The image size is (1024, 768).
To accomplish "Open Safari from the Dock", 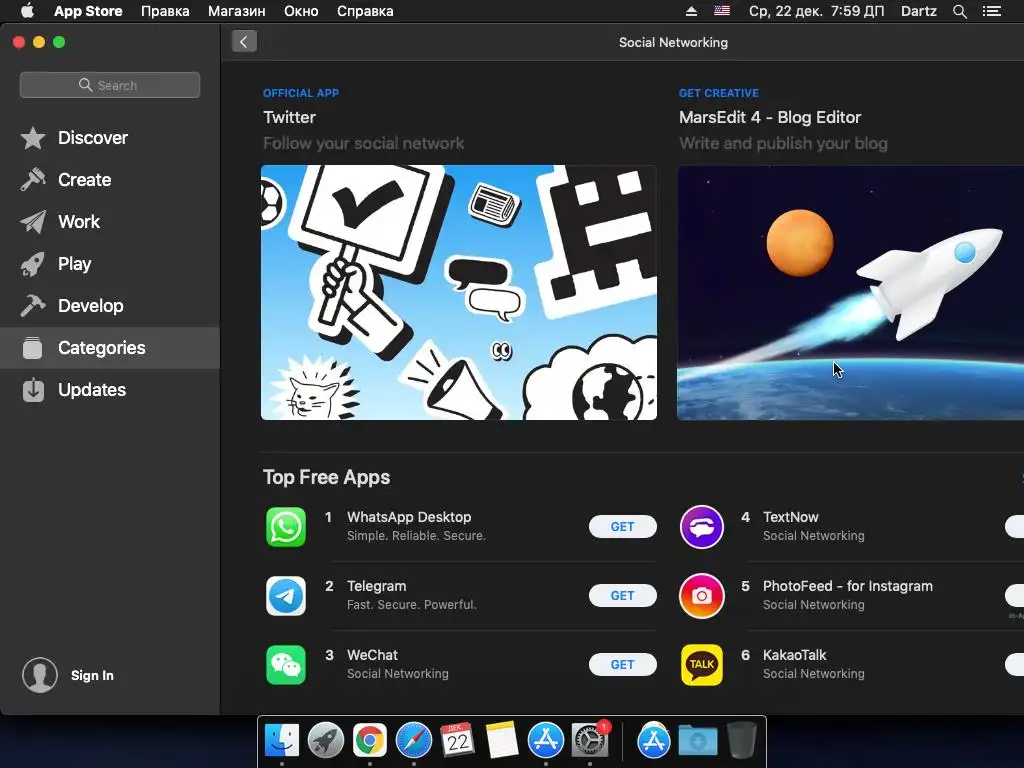I will tap(413, 741).
